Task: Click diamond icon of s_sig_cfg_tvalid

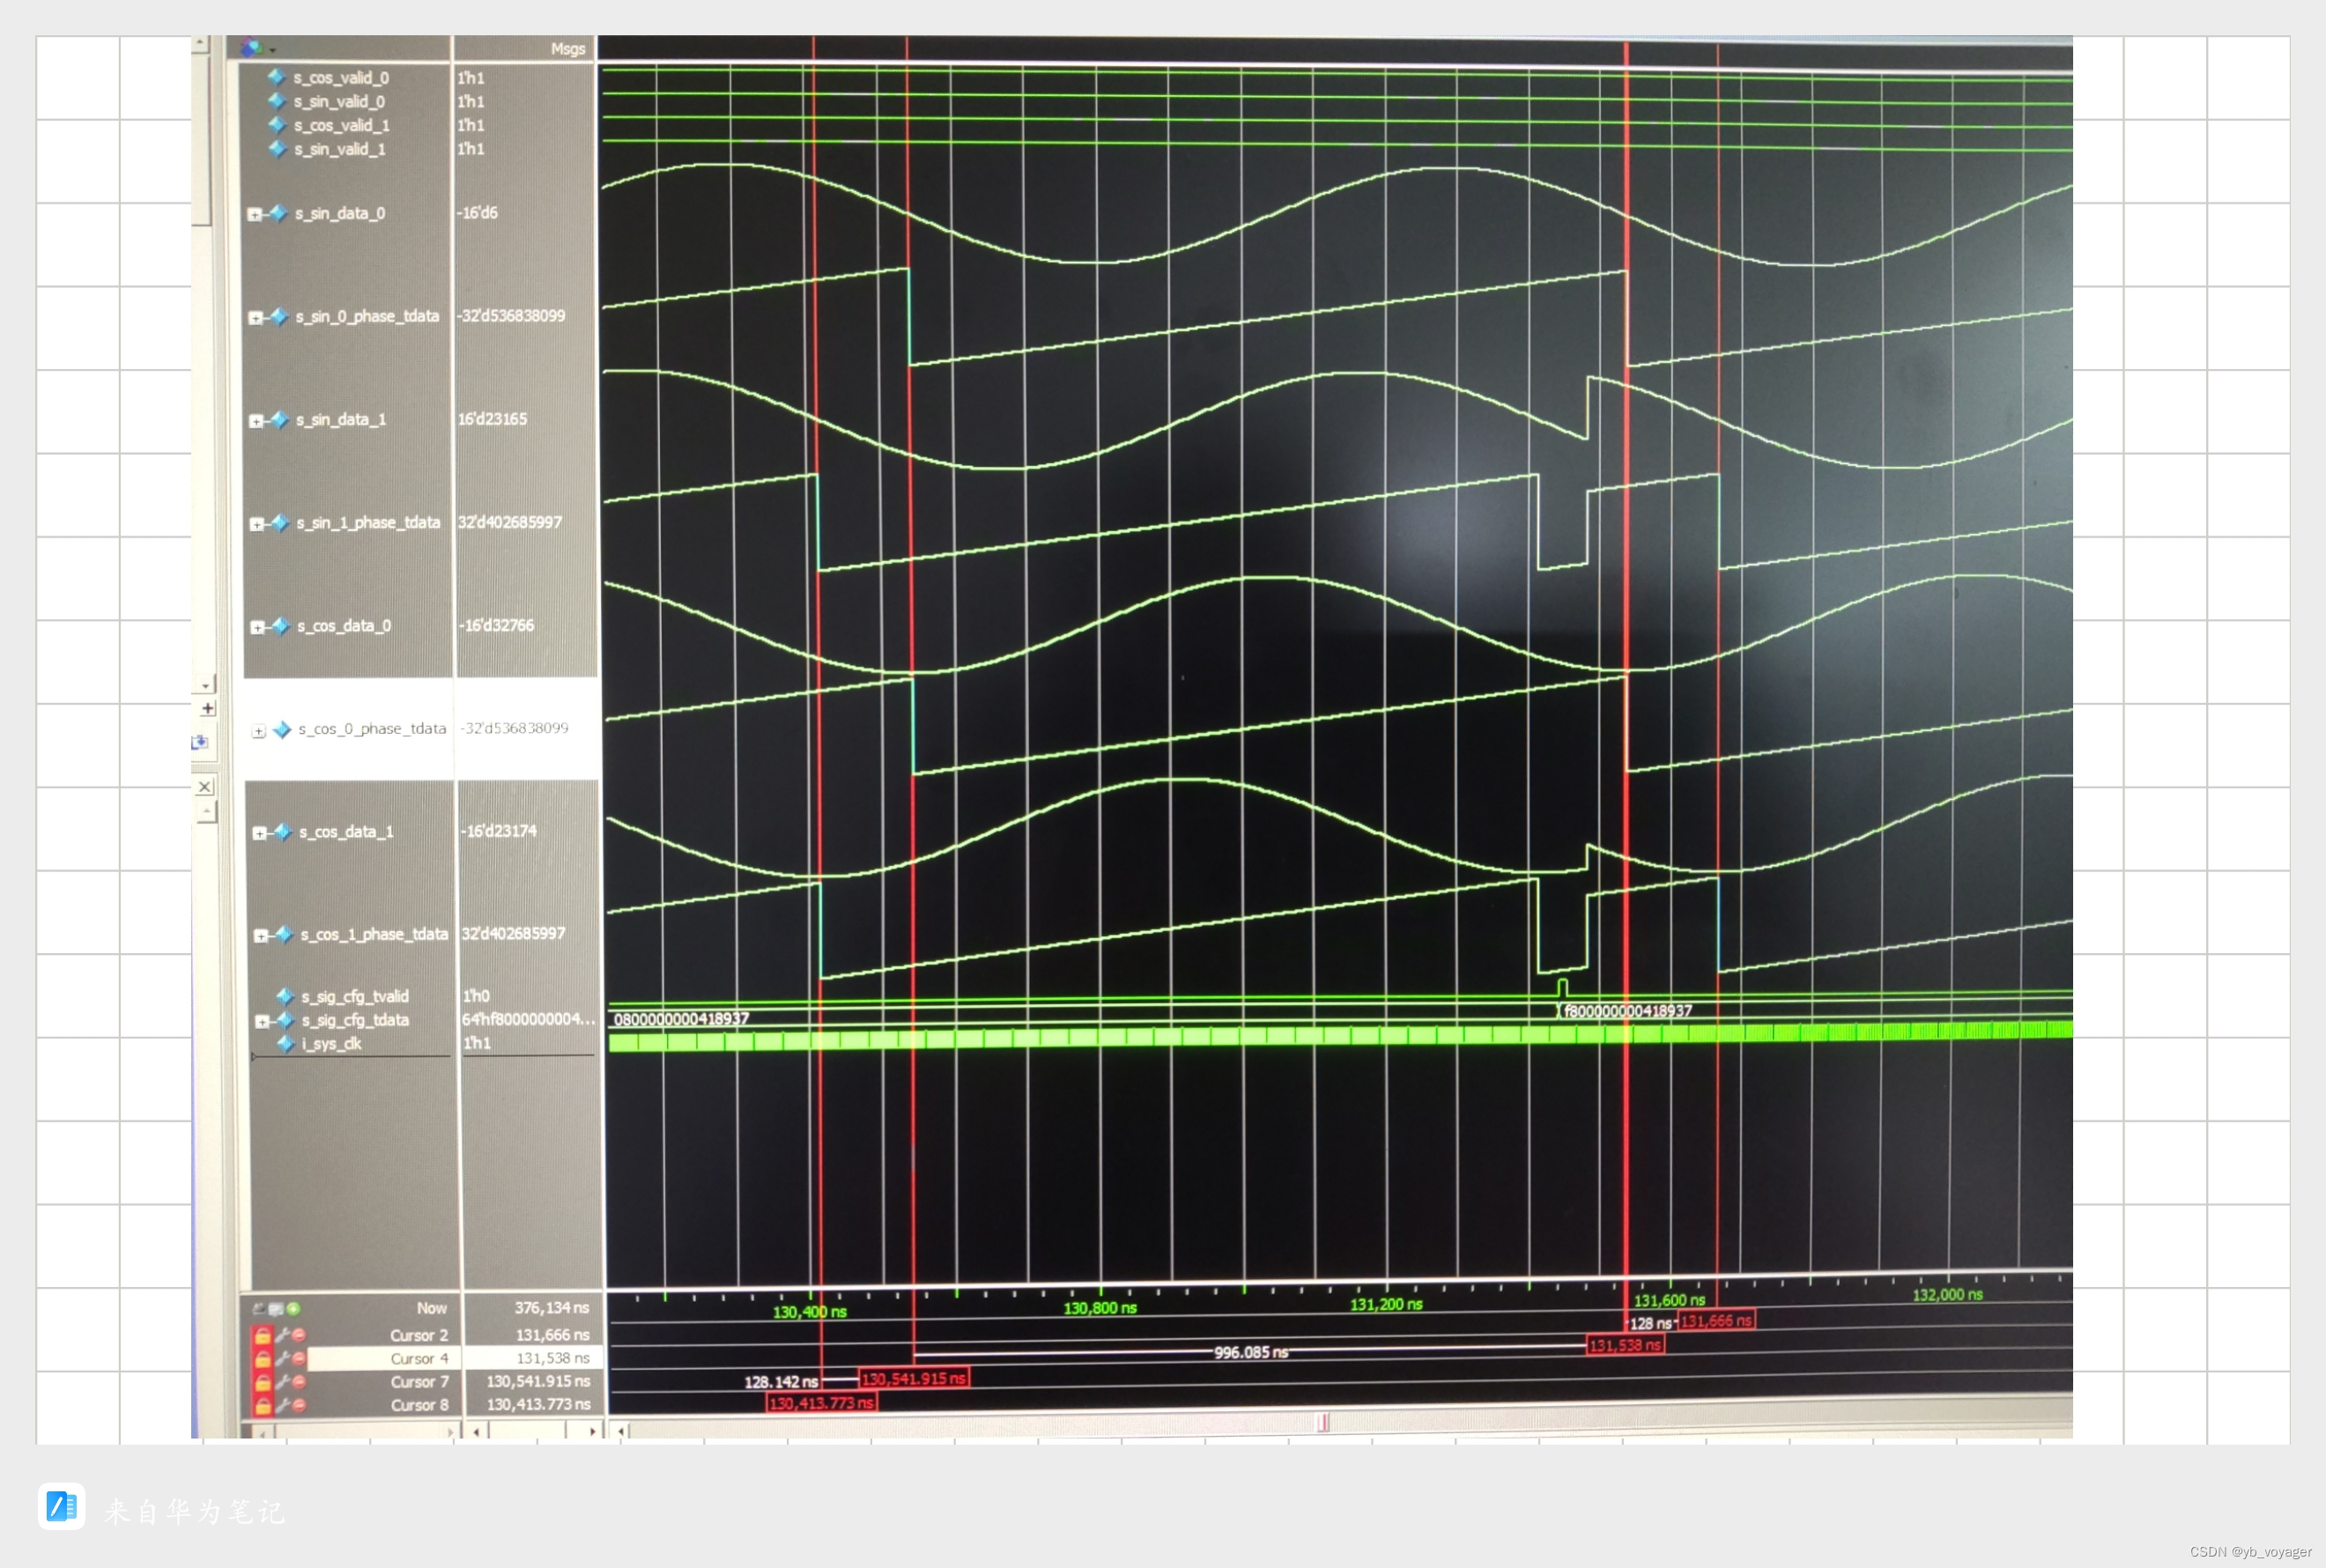Action: click(285, 997)
